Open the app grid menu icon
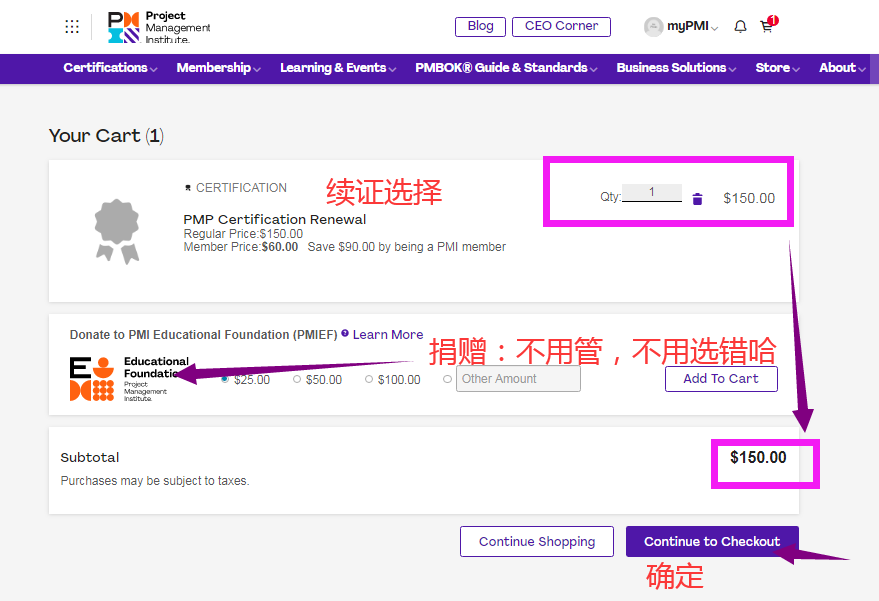This screenshot has height=601, width=879. pos(72,26)
